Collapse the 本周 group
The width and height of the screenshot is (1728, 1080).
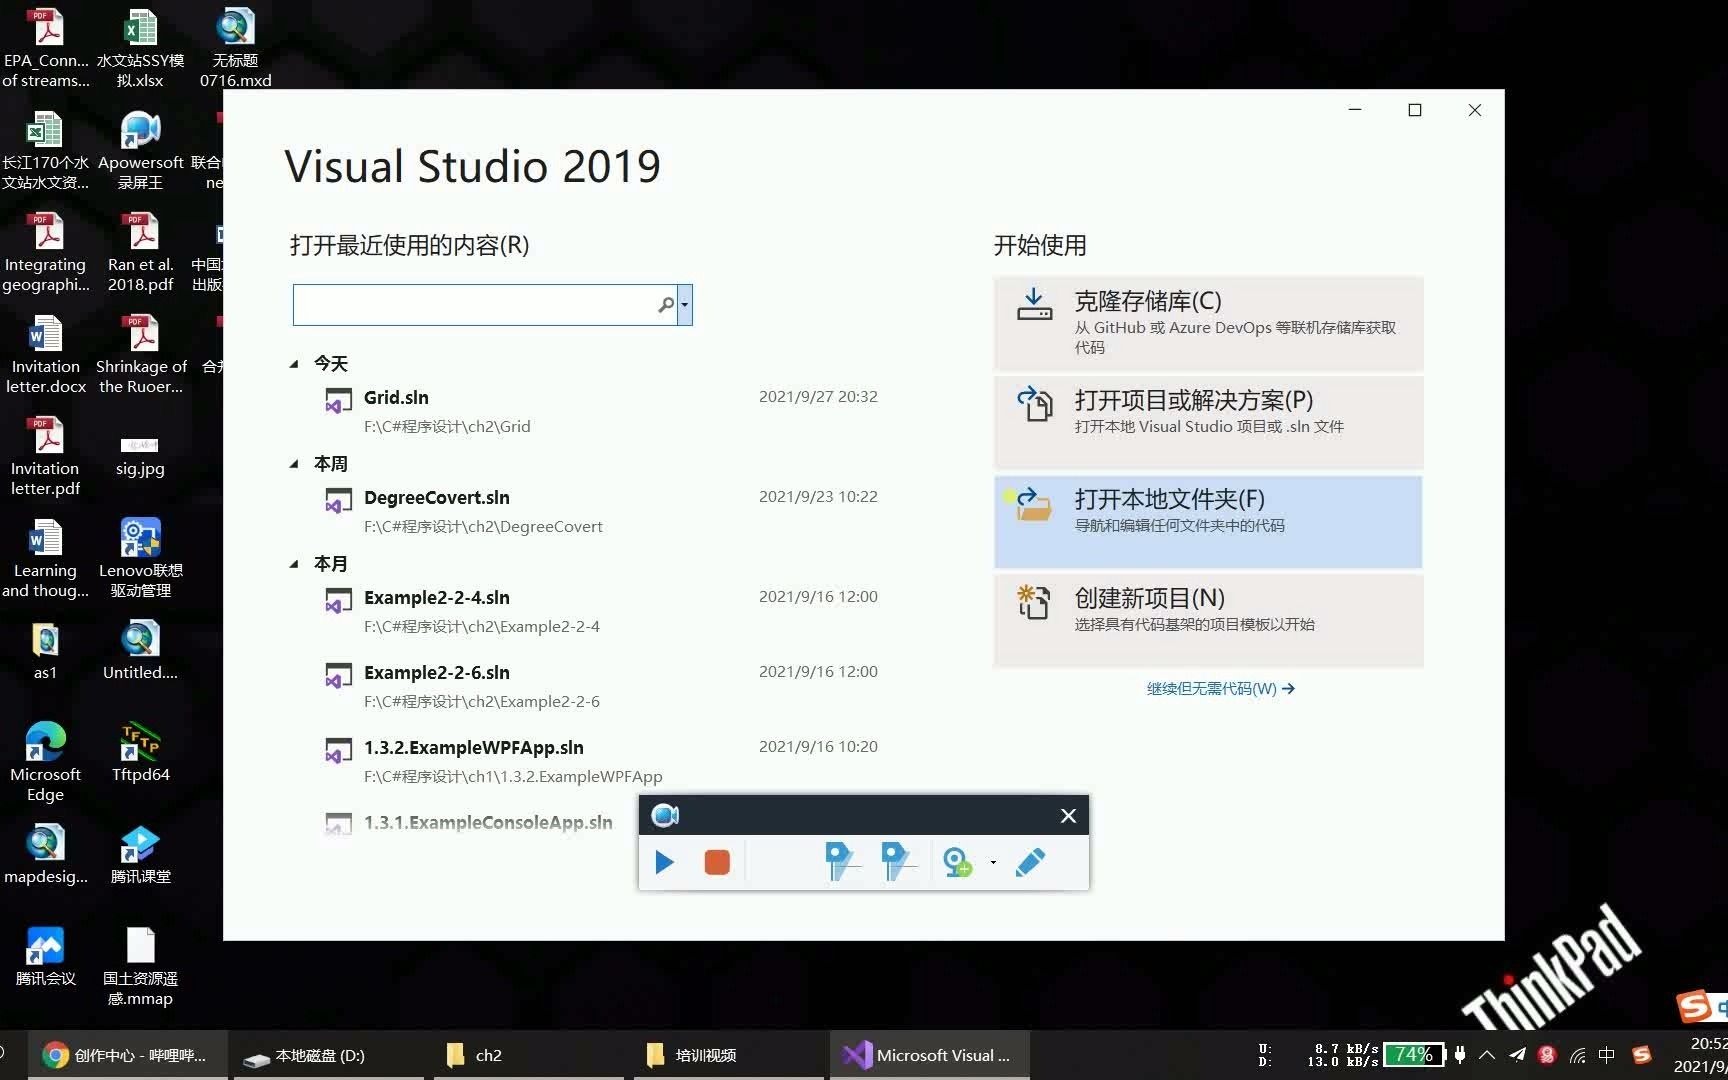pos(294,464)
